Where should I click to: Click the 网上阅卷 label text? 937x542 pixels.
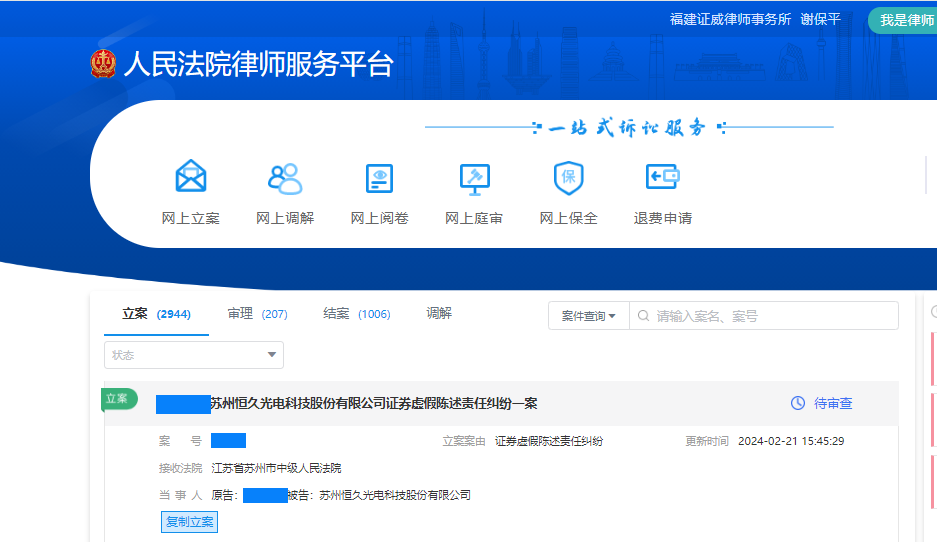379,218
